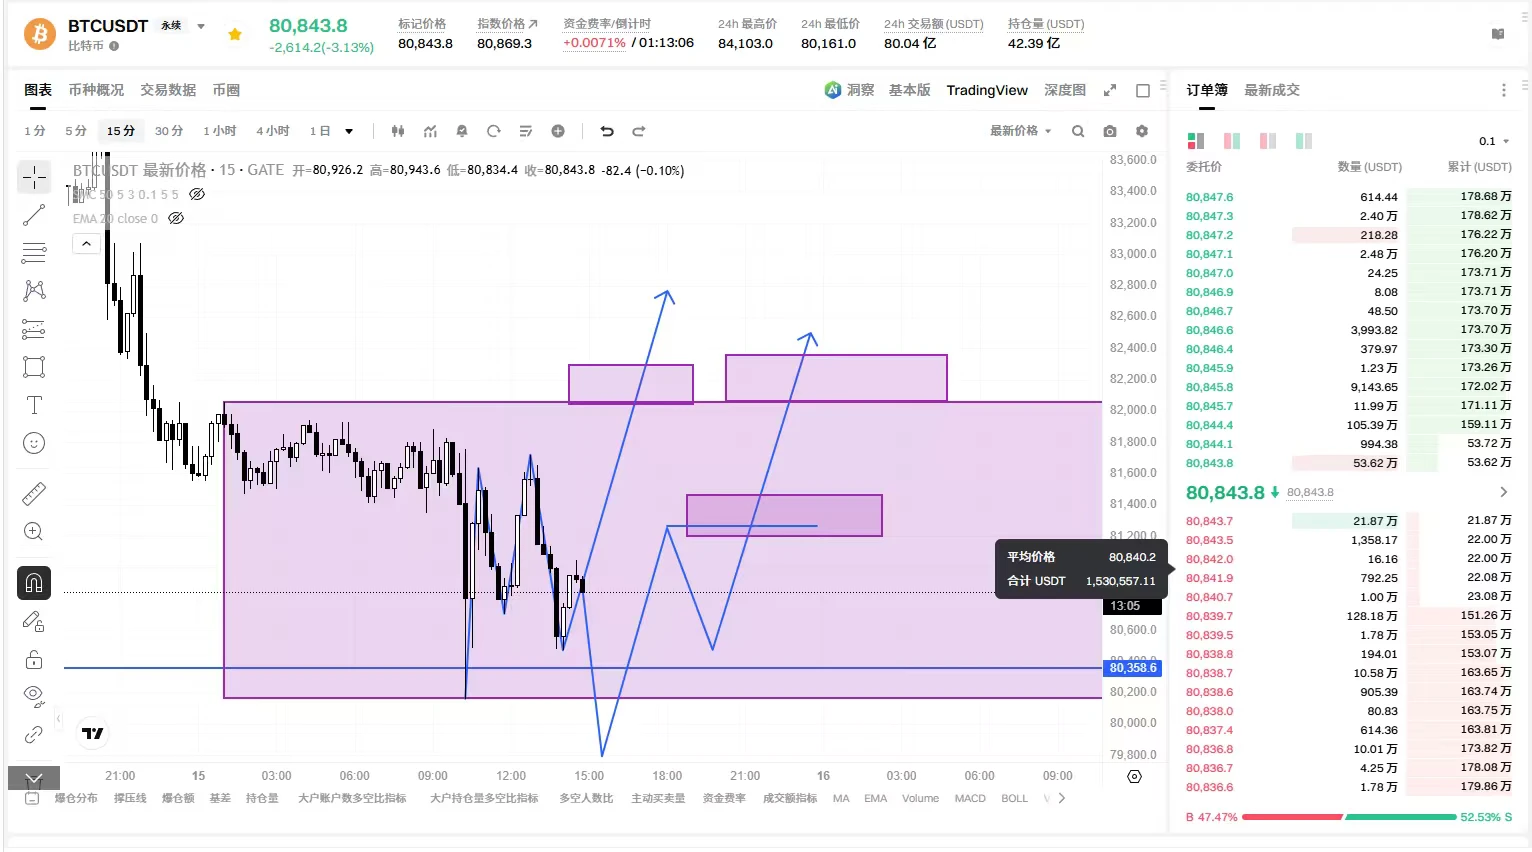Screen dimensions: 1532x852
Task: Toggle magnet mode on drawing toolbar
Action: [34, 583]
